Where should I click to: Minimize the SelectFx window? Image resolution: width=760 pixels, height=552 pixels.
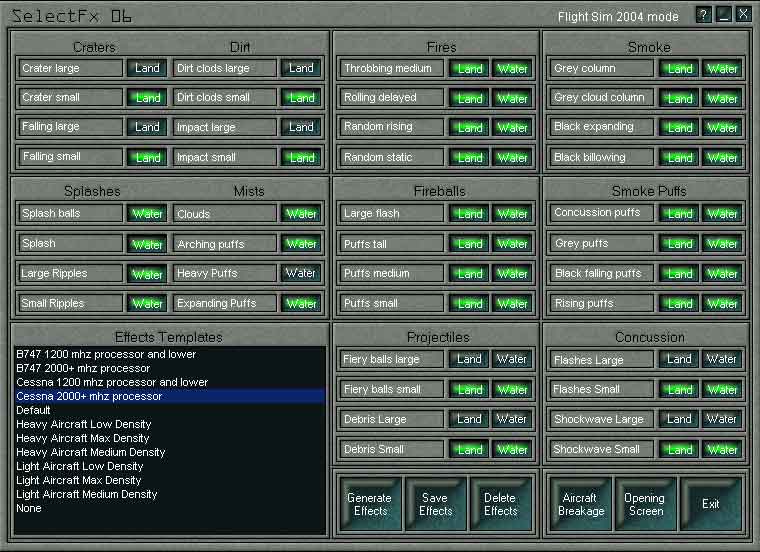point(724,15)
